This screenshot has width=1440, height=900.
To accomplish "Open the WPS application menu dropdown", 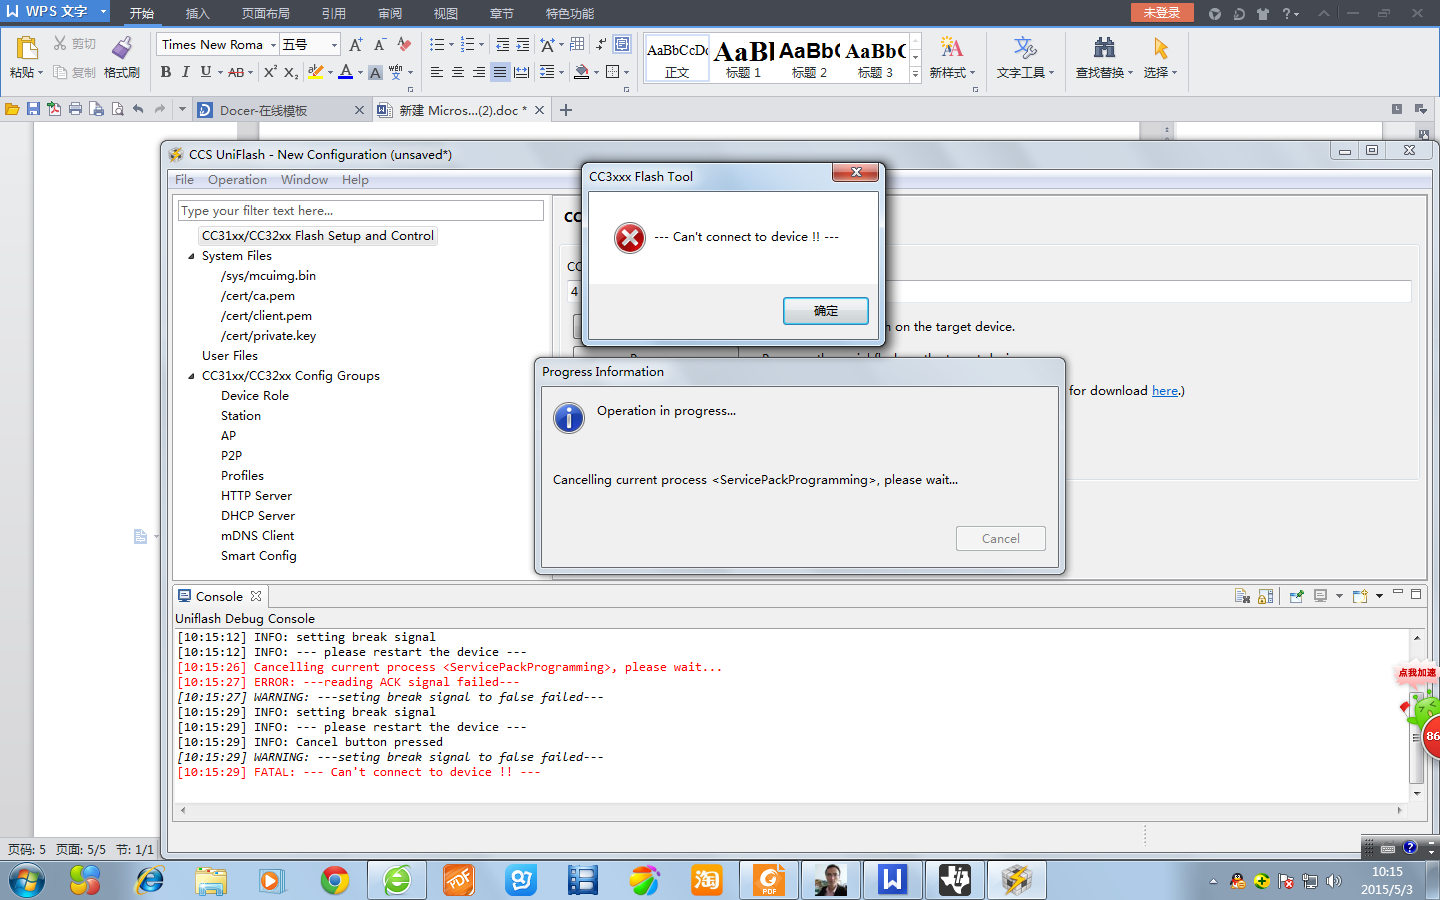I will (103, 11).
